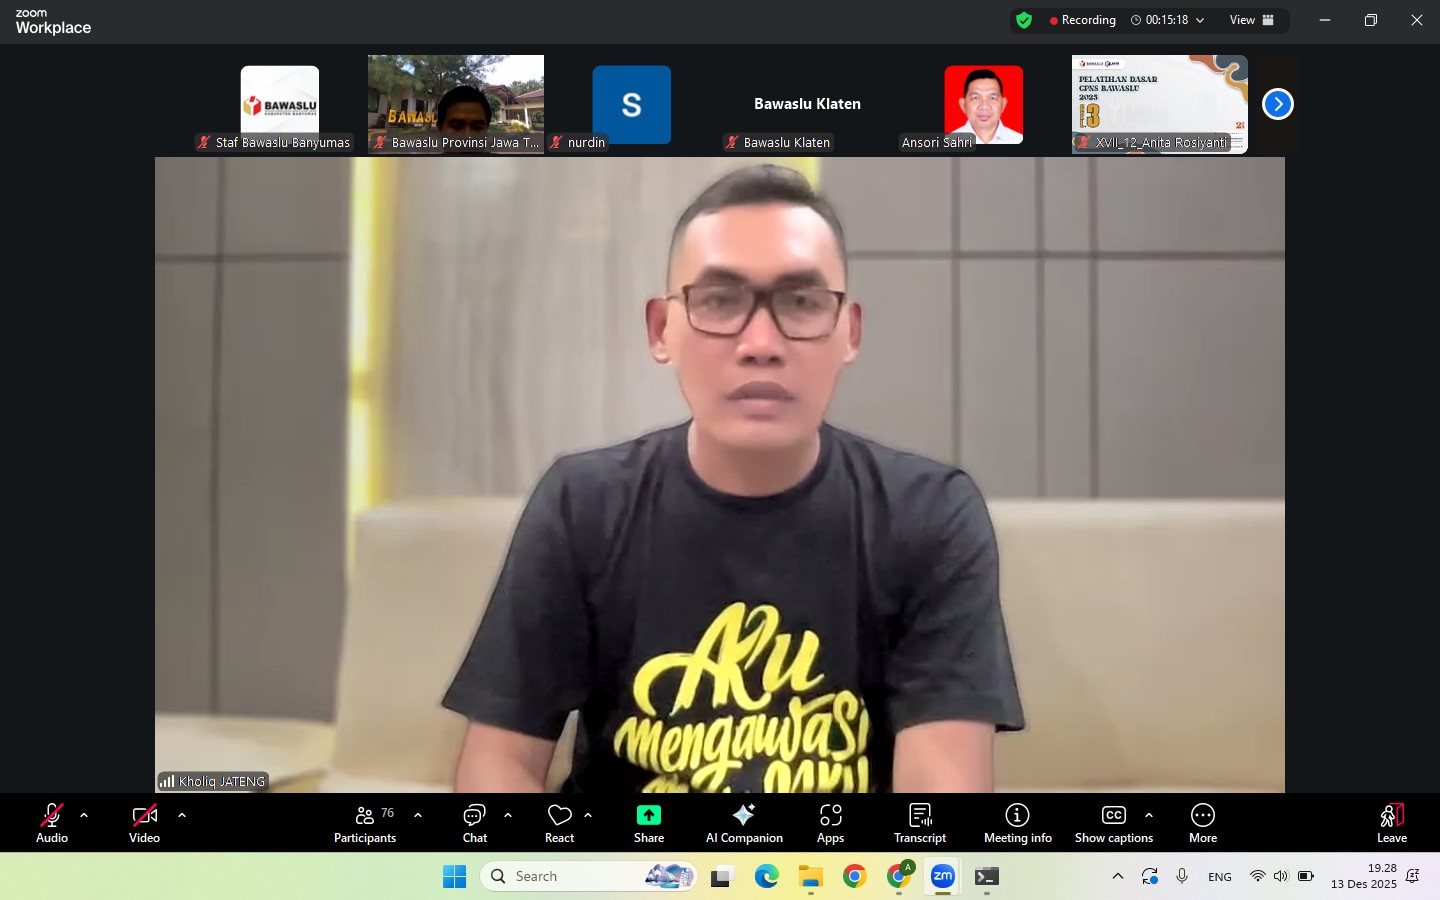Expand the meeting timer dropdown arrow
Image resolution: width=1440 pixels, height=900 pixels.
pos(1200,20)
